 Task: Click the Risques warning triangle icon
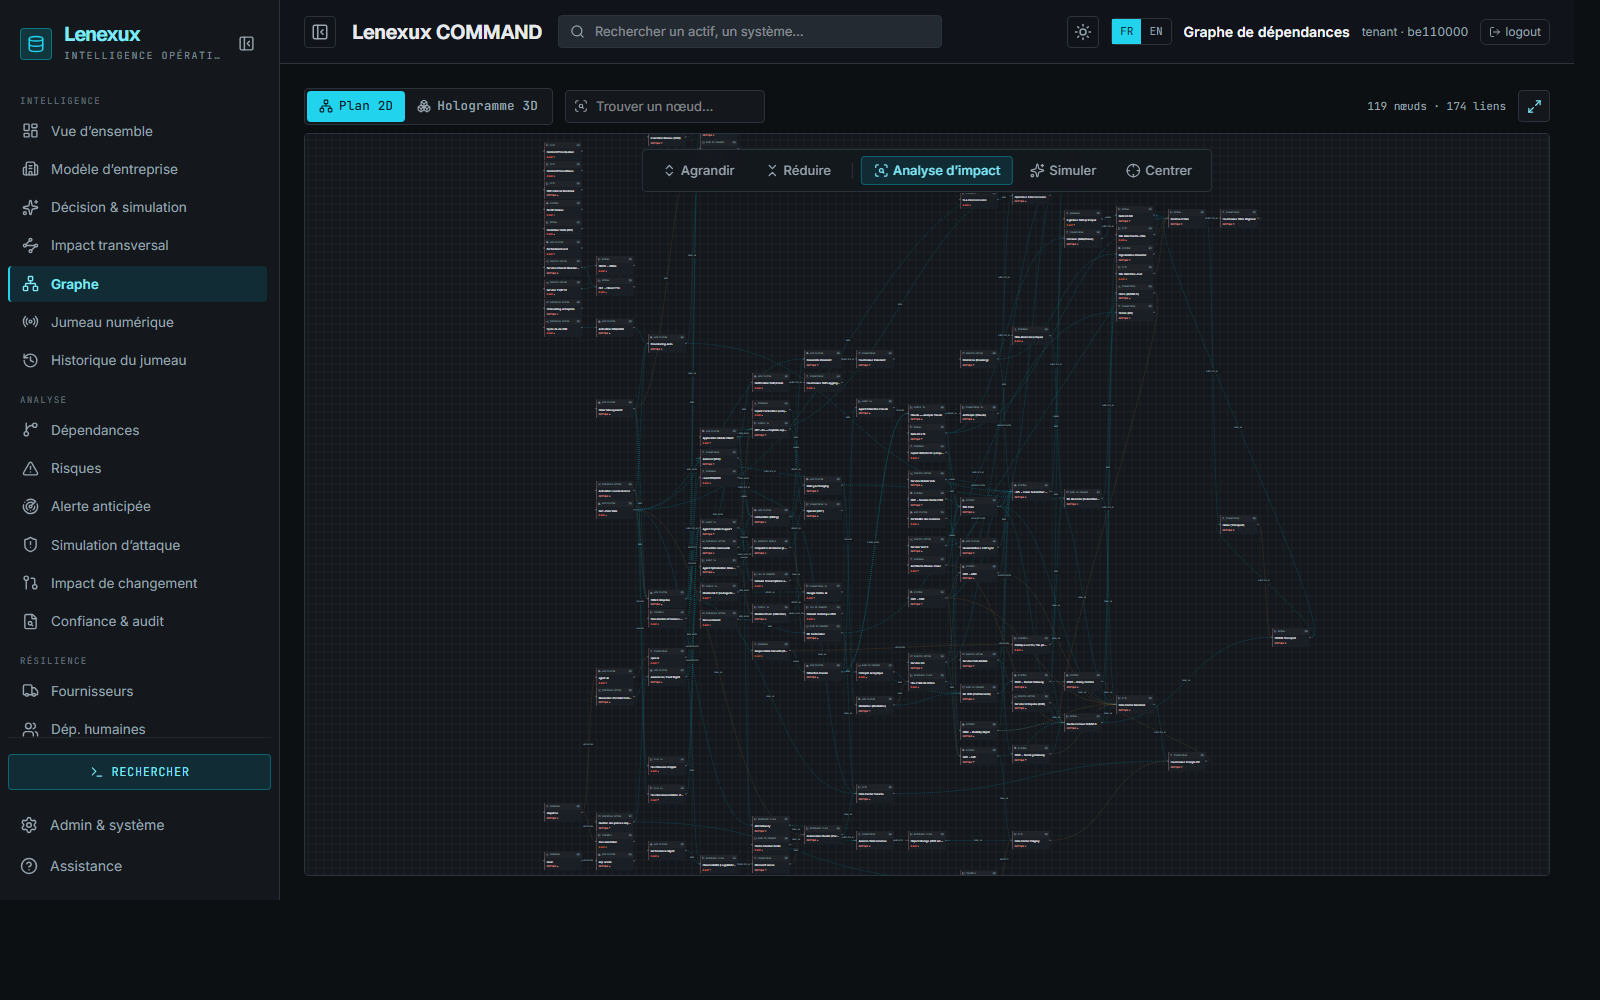(x=31, y=468)
